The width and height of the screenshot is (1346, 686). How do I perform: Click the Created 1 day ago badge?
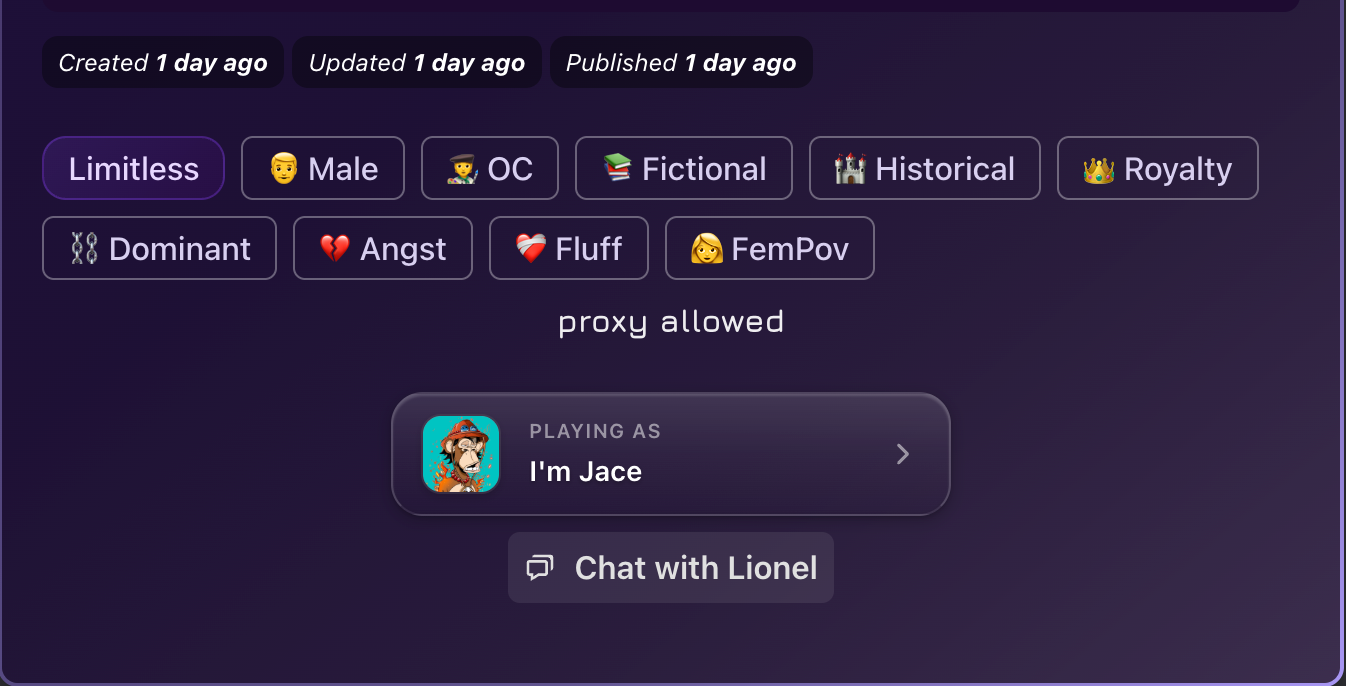[x=163, y=63]
